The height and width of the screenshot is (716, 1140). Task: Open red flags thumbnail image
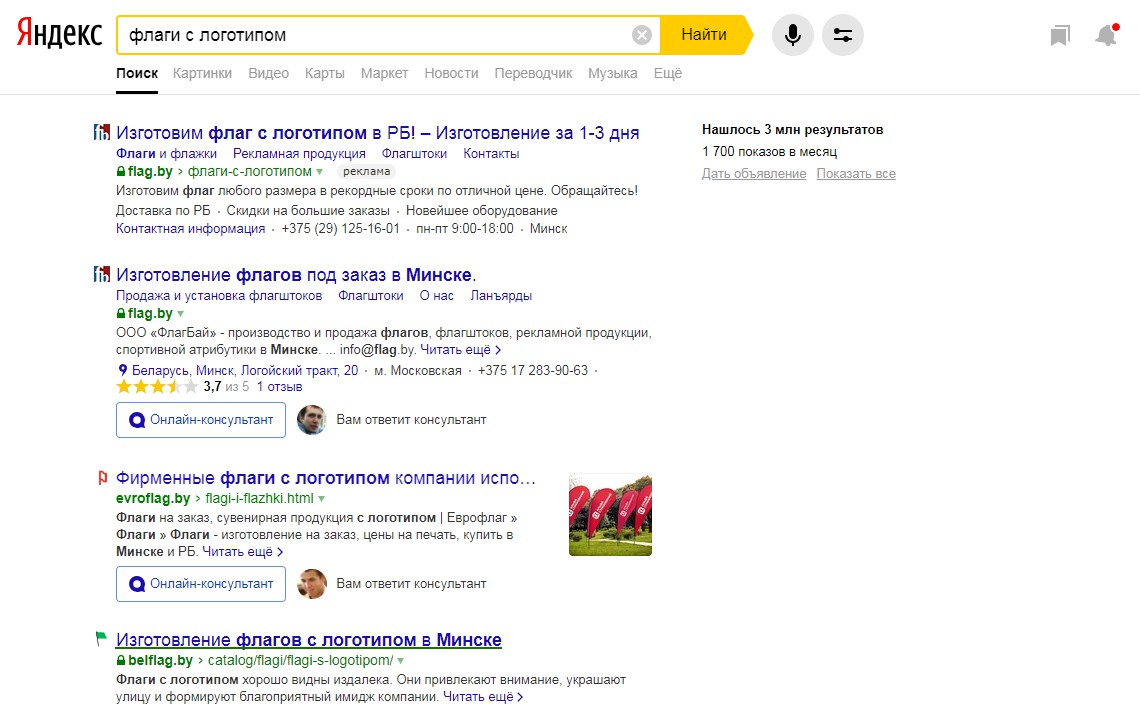(x=610, y=515)
